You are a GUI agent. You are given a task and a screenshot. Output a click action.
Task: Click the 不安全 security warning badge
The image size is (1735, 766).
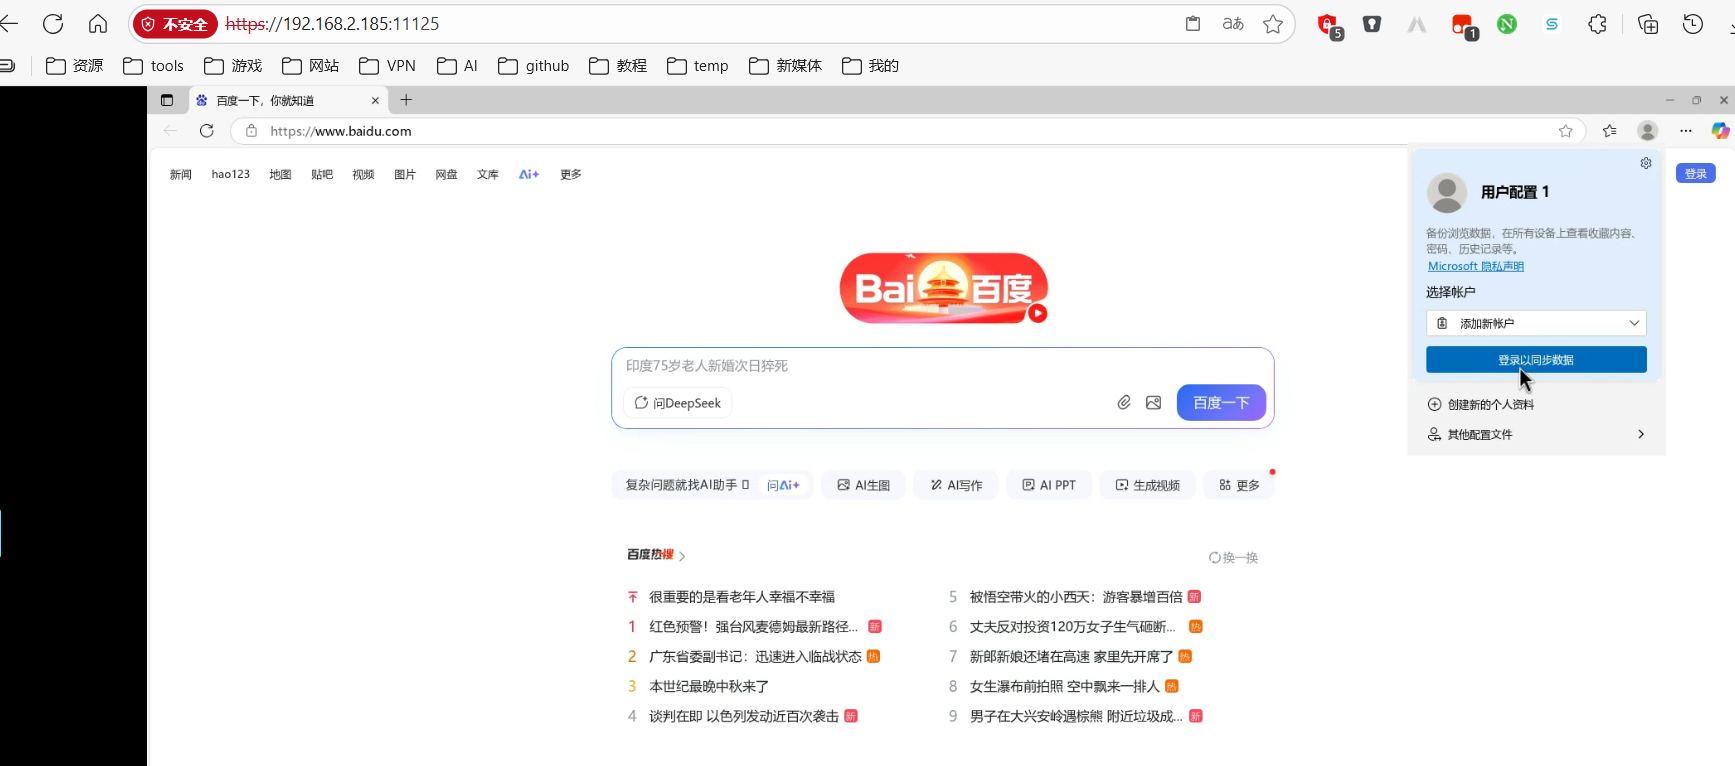click(x=176, y=24)
